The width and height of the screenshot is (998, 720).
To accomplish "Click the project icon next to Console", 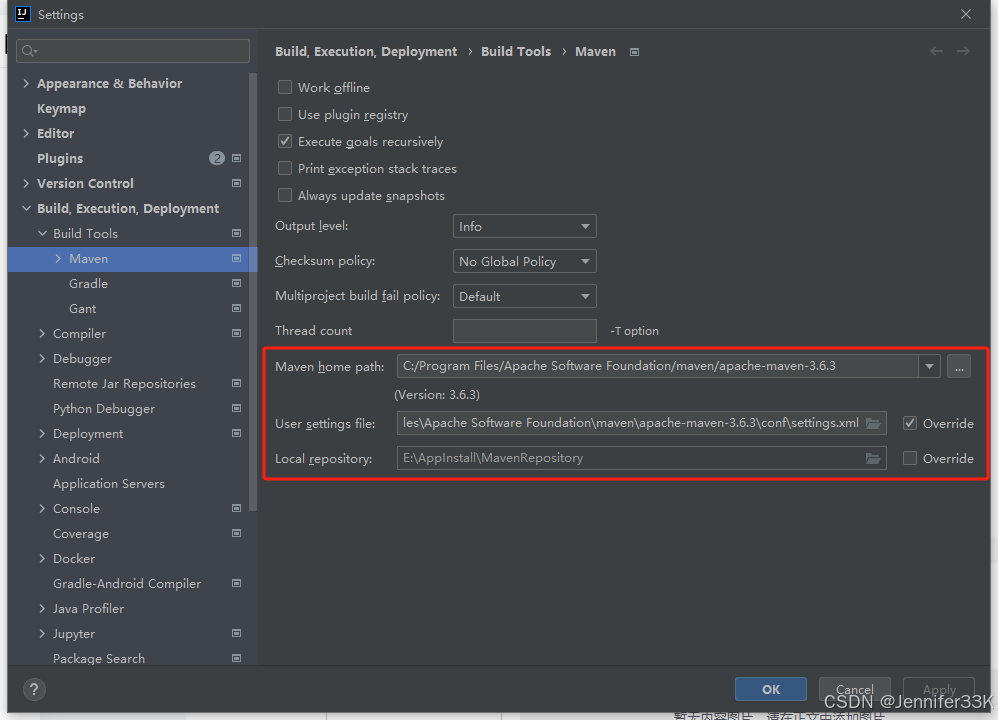I will (236, 509).
